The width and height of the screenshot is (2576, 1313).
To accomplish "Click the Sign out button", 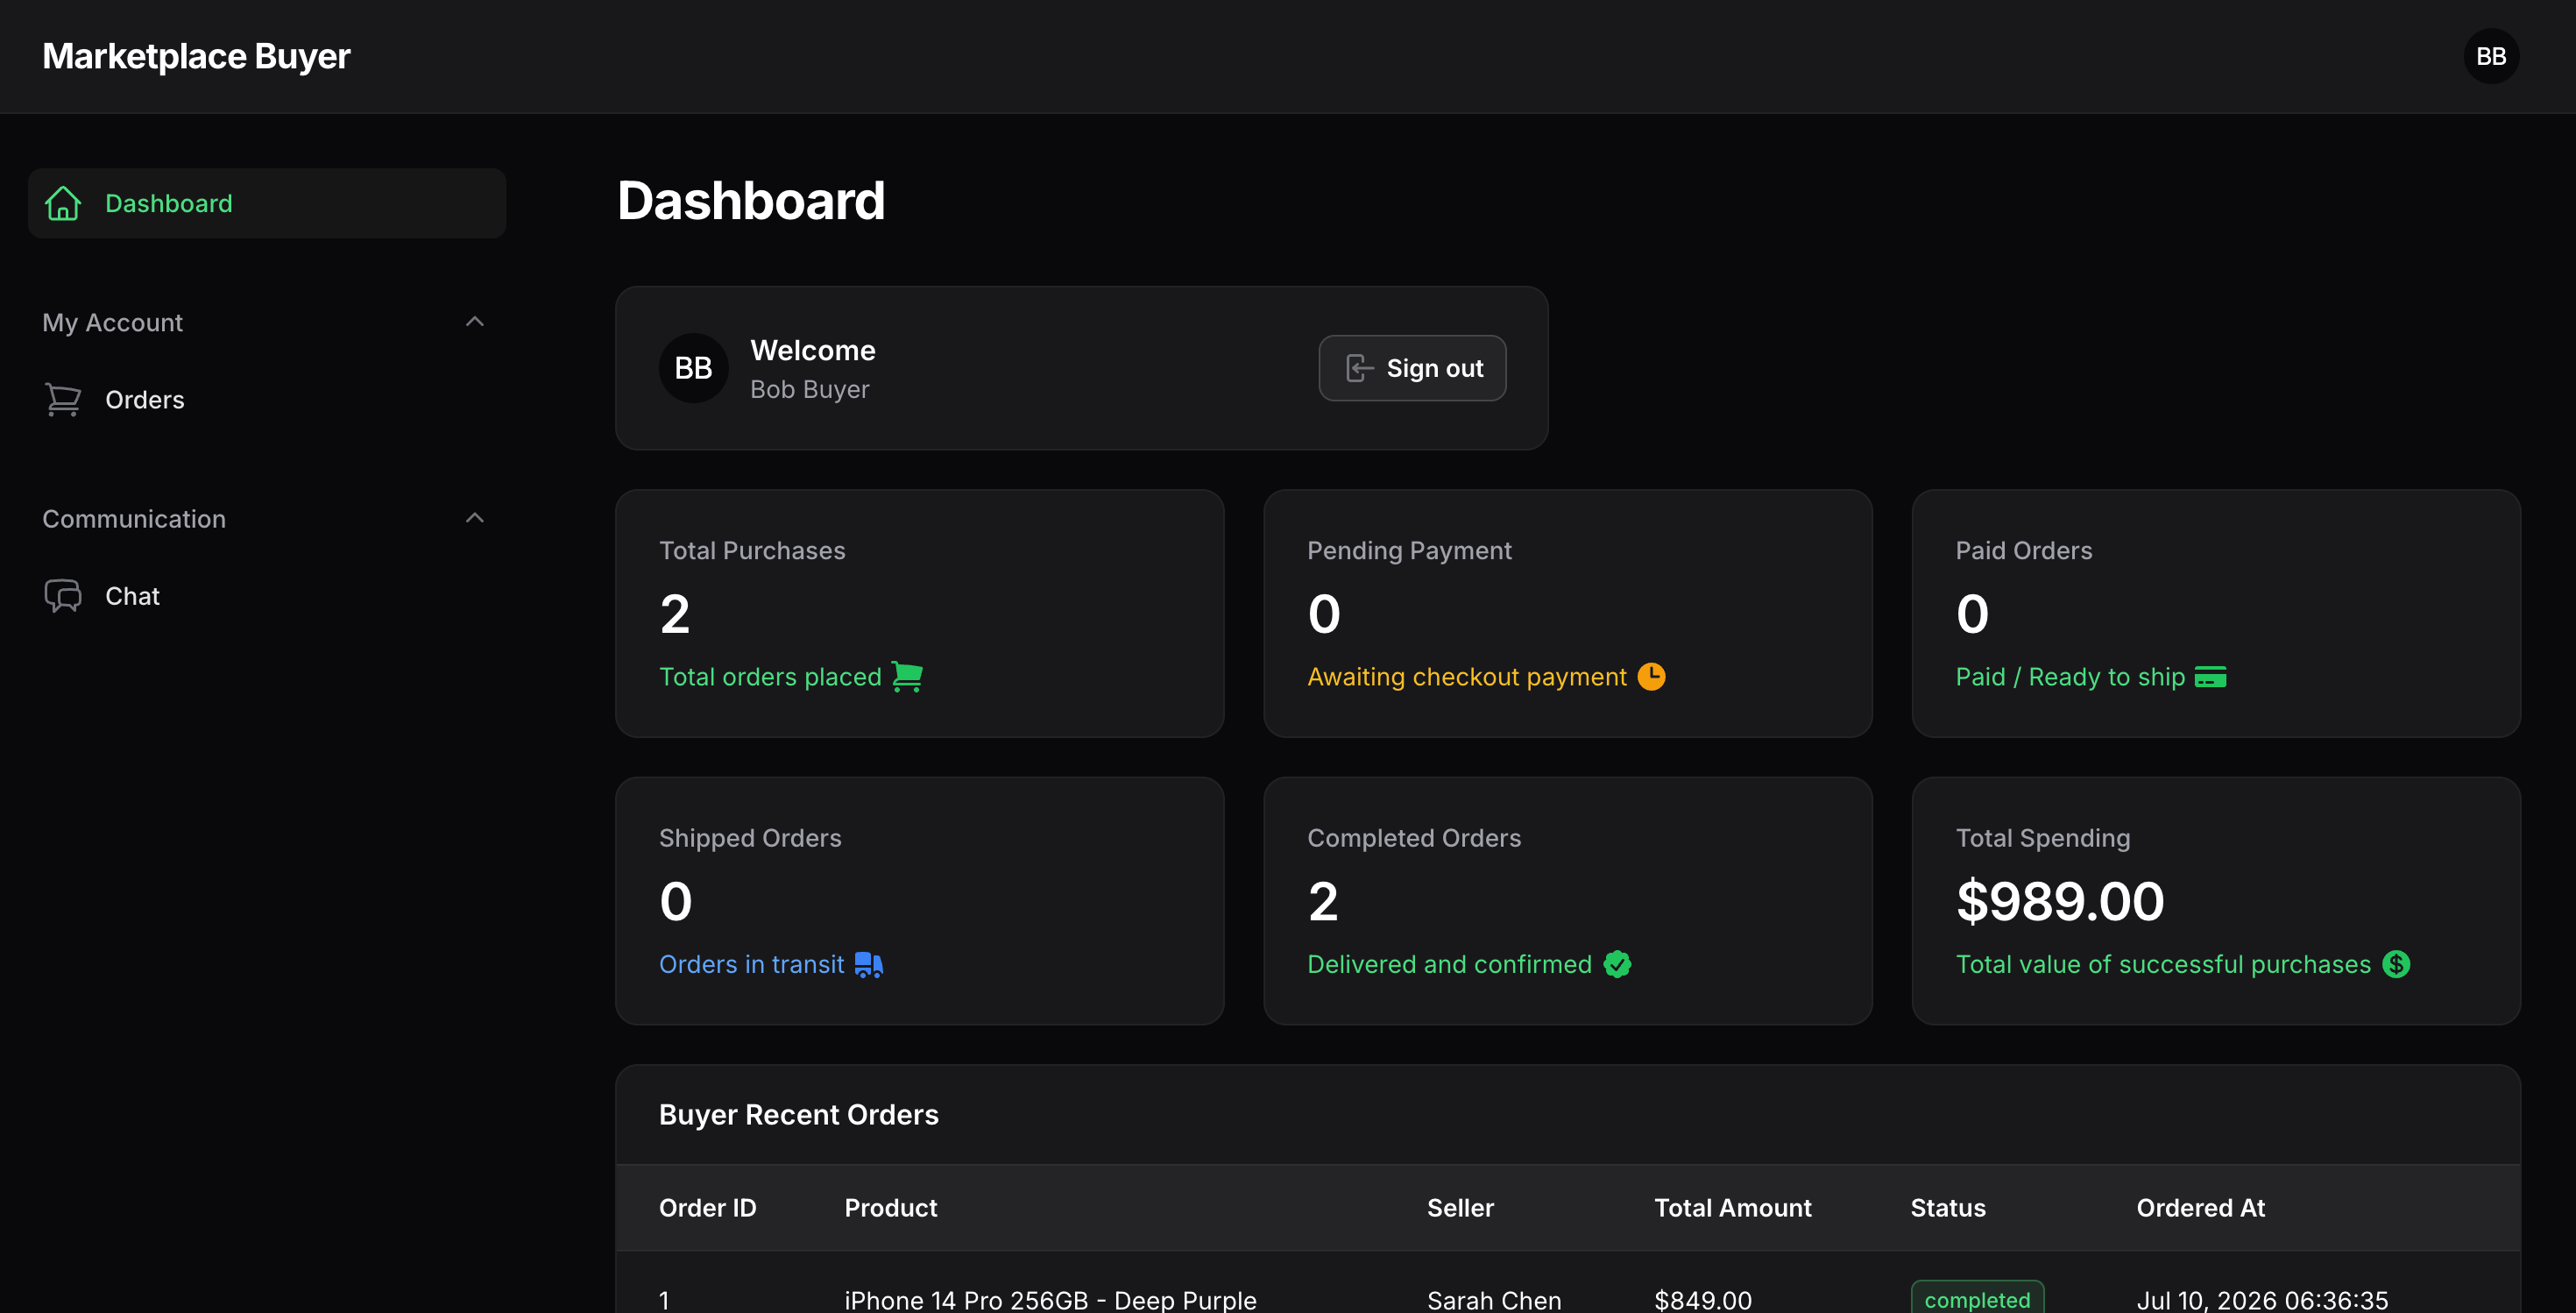I will (x=1412, y=368).
